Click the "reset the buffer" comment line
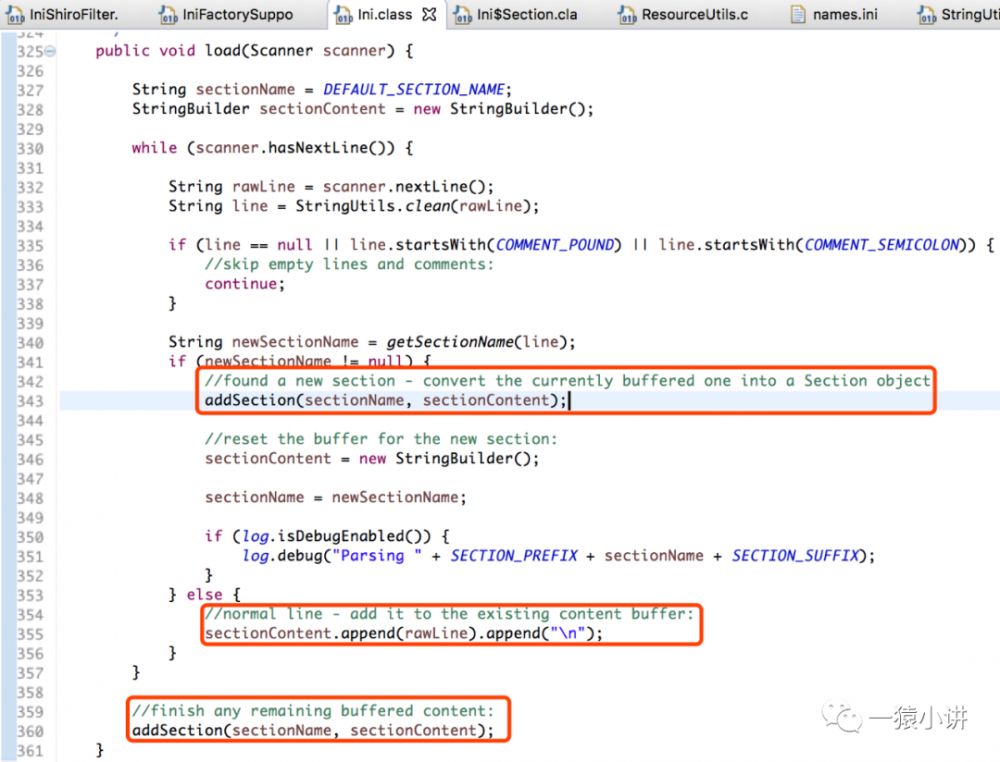The height and width of the screenshot is (762, 1000). [x=381, y=439]
